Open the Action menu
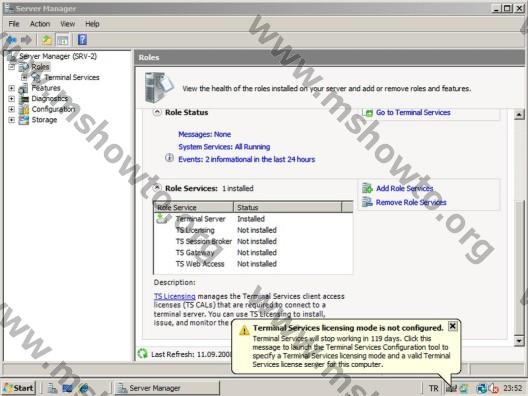528x396 pixels. (x=40, y=24)
